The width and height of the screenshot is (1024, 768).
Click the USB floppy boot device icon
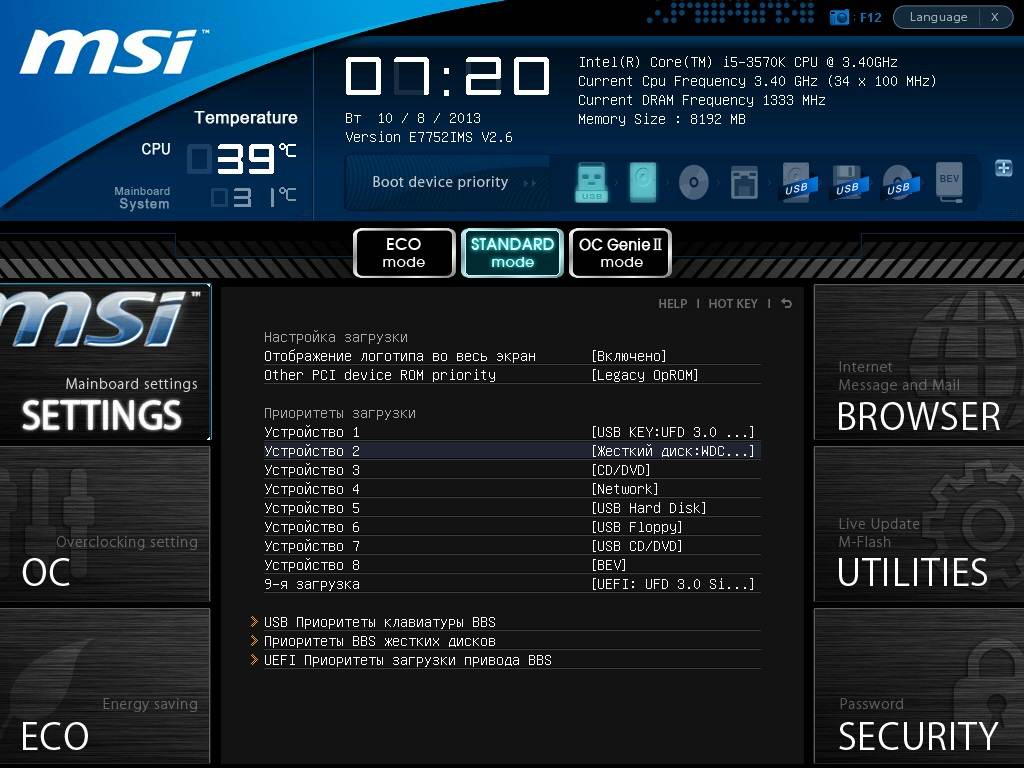coord(847,183)
